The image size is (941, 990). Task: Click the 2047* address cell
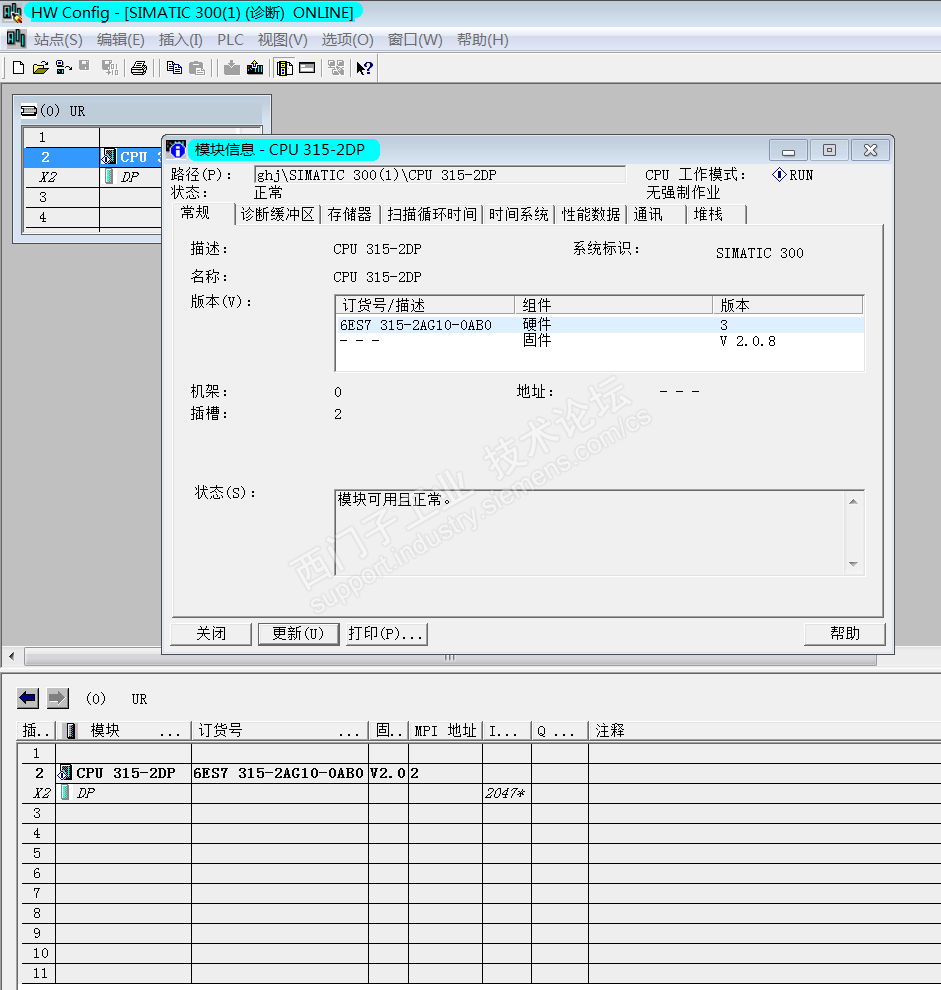point(506,793)
